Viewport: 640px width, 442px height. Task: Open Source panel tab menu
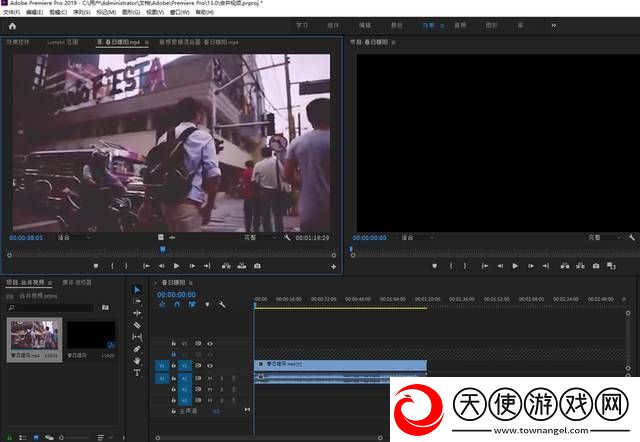pyautogui.click(x=147, y=42)
